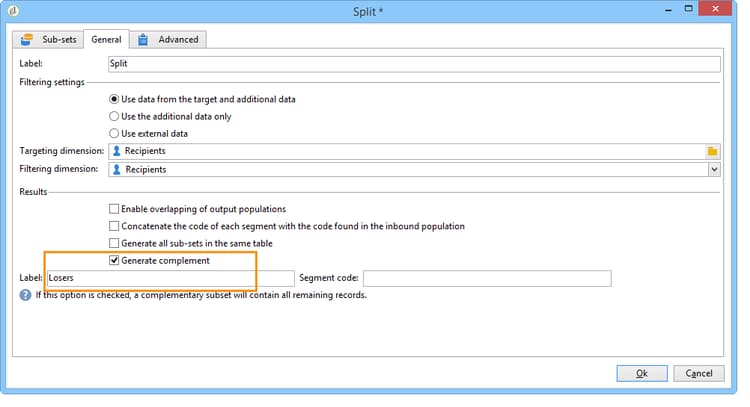Viewport: 750px width, 407px height.
Task: Minimize the Split window
Action: [668, 10]
